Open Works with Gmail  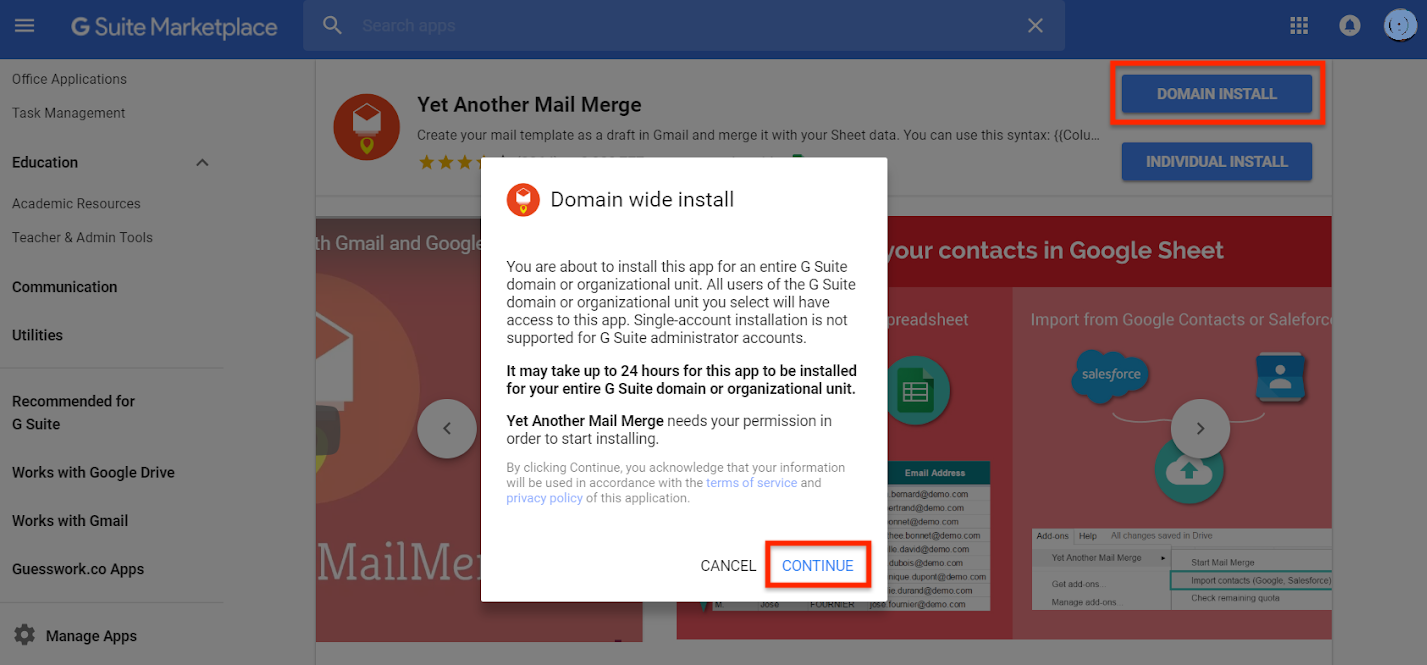[x=70, y=520]
